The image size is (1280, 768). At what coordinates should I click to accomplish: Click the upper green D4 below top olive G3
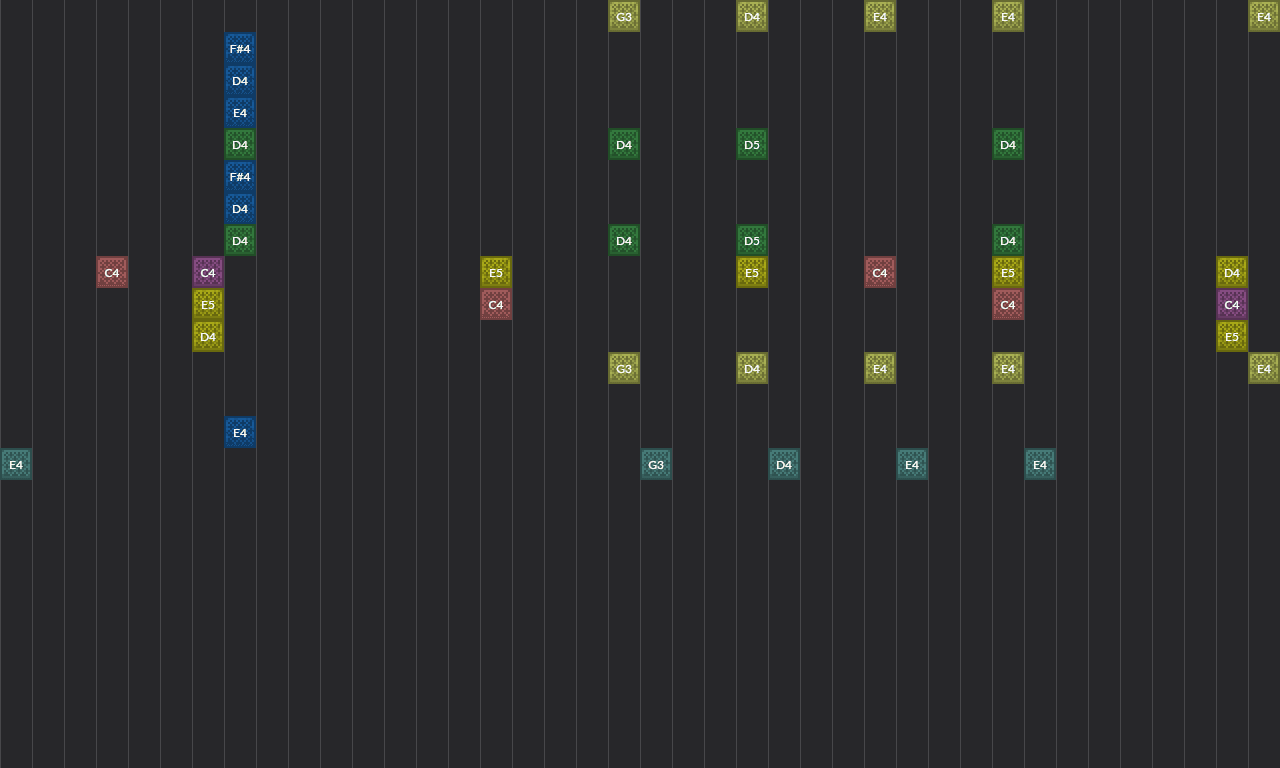coord(624,144)
